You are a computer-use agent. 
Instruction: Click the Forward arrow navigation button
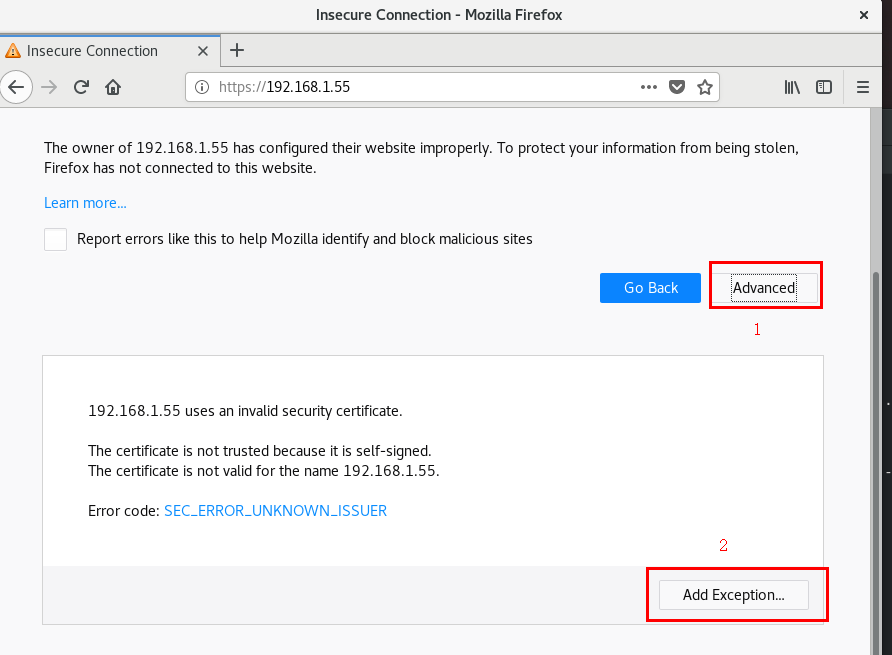point(49,87)
